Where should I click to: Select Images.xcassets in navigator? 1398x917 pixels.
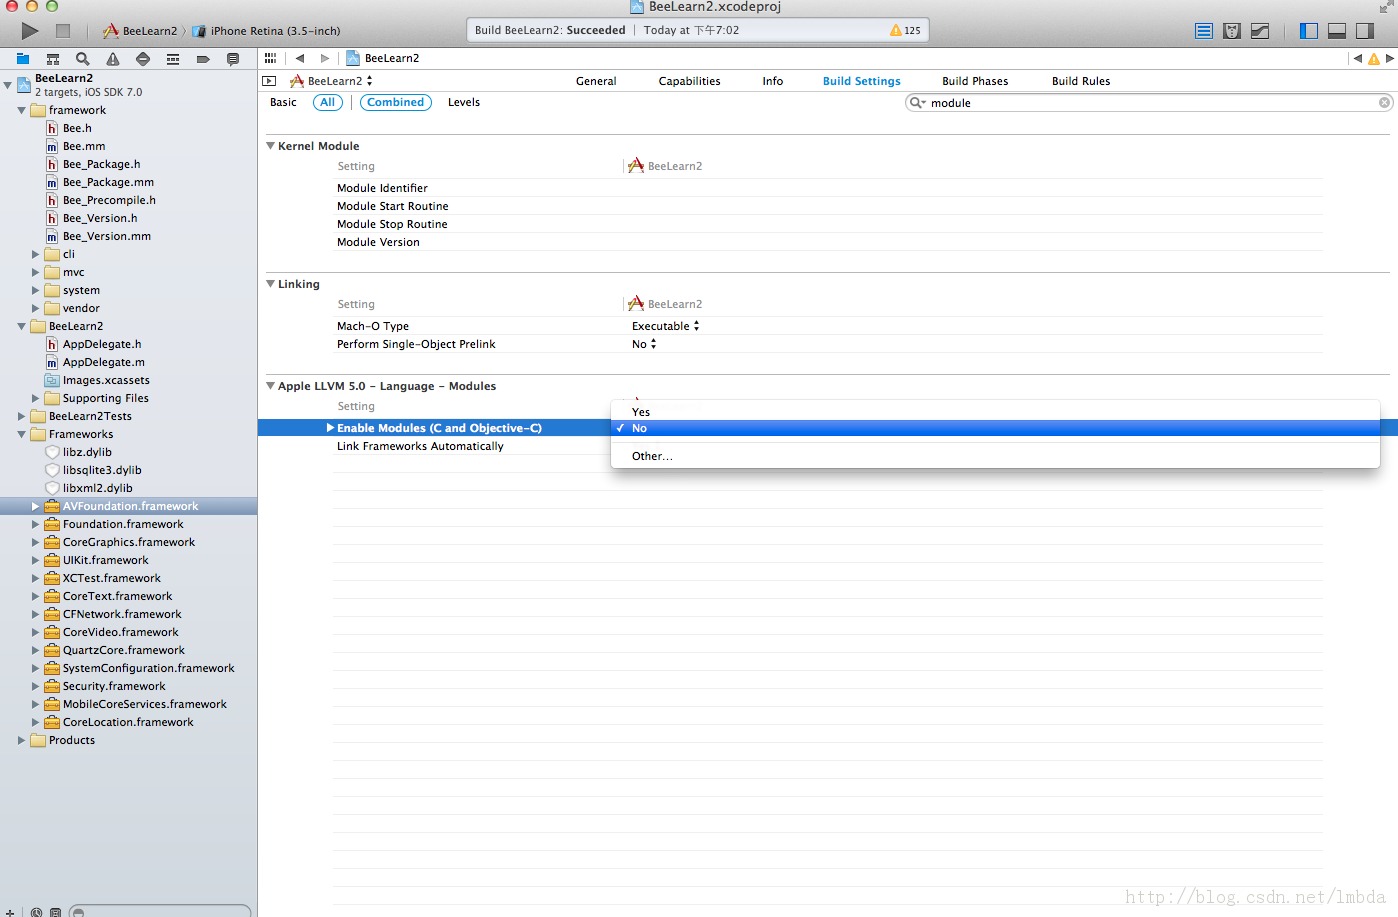click(x=106, y=380)
